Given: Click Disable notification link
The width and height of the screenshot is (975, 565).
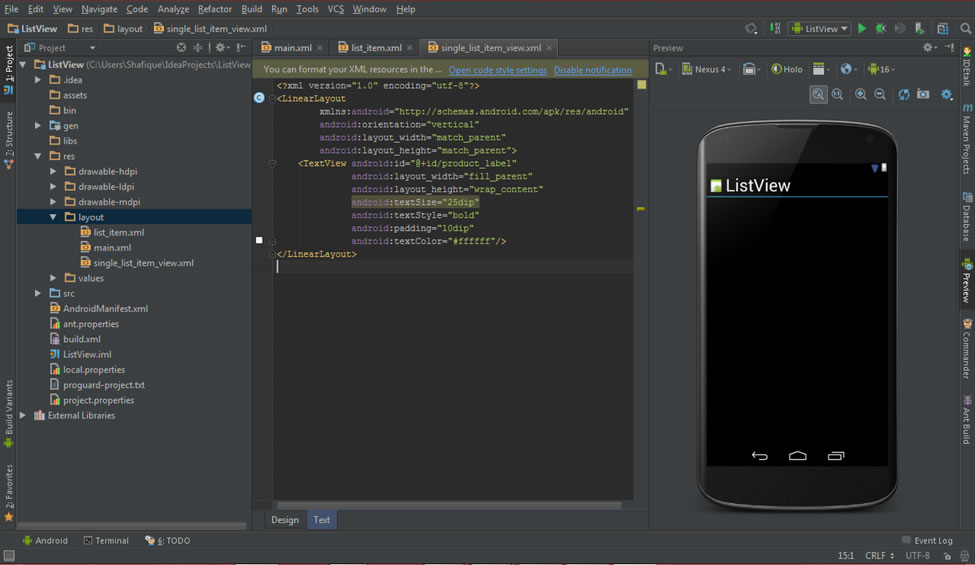Looking at the screenshot, I should (x=593, y=70).
